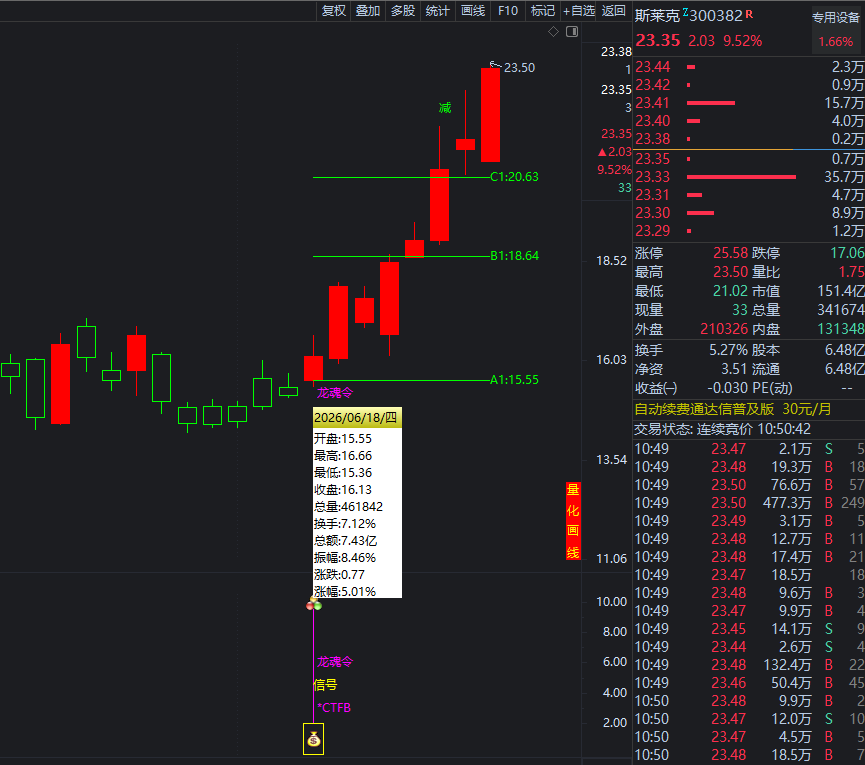Toggle the side panel layout icon
This screenshot has width=865, height=765.
click(572, 32)
